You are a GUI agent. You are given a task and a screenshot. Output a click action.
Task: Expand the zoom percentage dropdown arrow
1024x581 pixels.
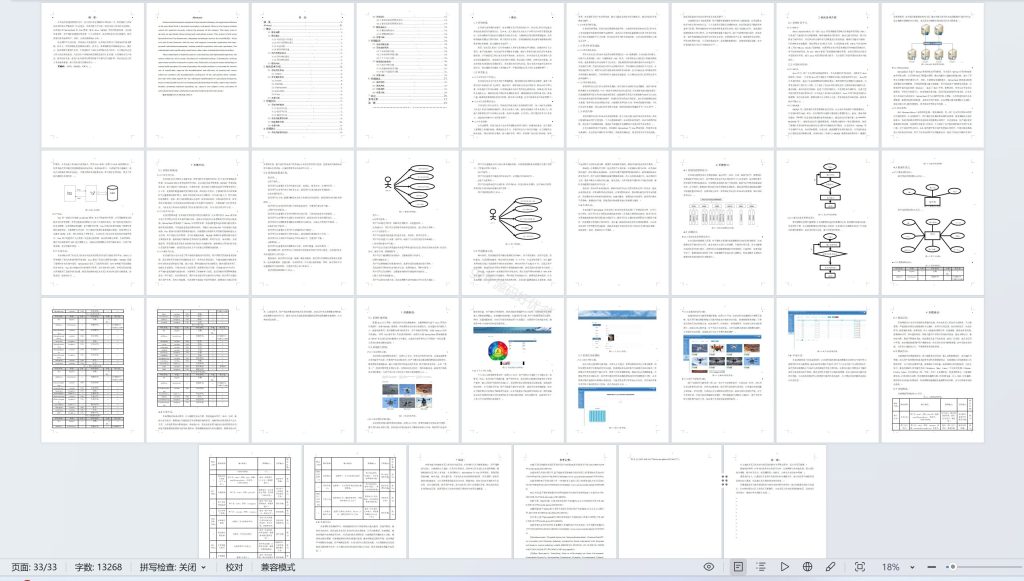point(912,567)
